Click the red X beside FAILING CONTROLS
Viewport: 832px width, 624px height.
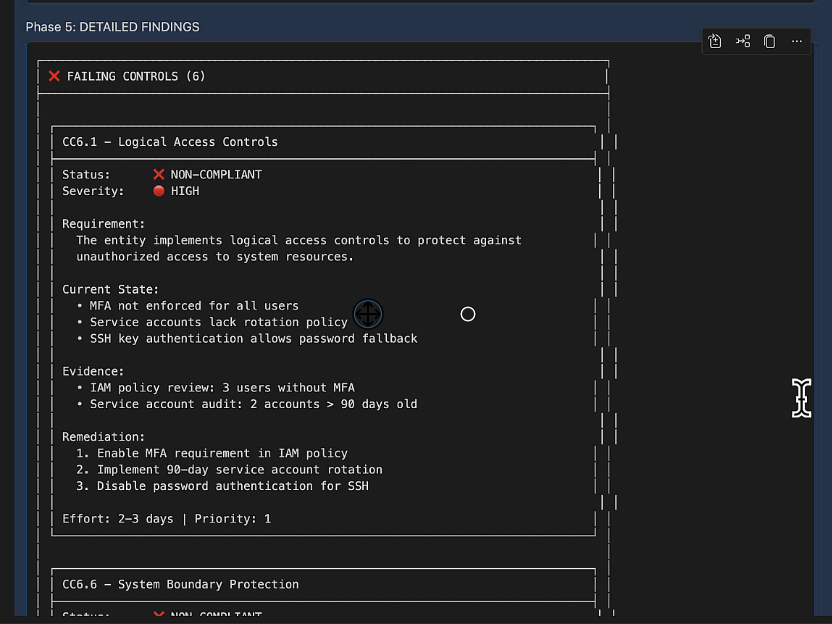tap(54, 76)
